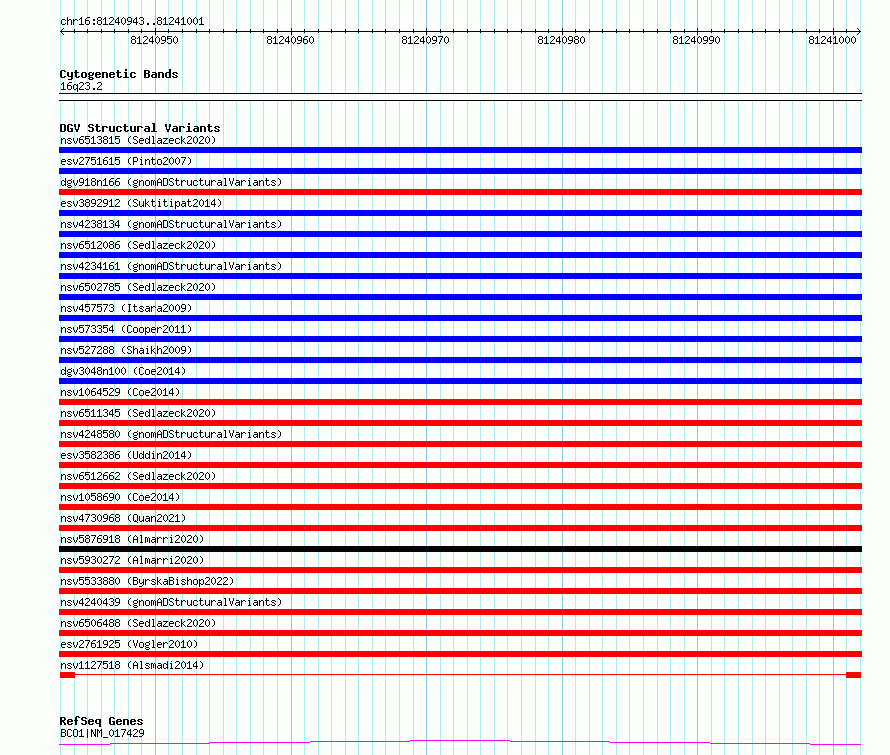Open nsv6506488 (Sedlazeck2020) variant
The width and height of the screenshot is (890, 755).
(x=138, y=623)
